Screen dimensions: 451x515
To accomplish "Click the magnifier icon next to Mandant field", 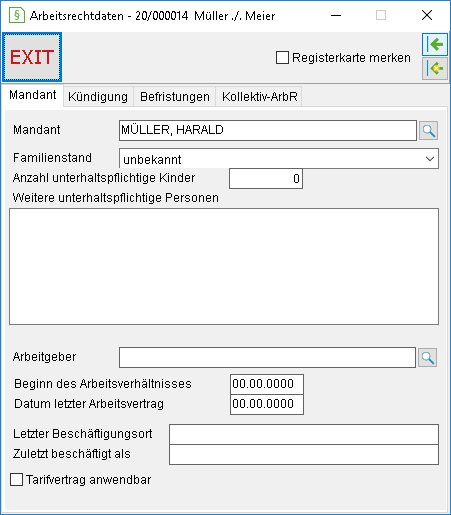I will (x=428, y=131).
